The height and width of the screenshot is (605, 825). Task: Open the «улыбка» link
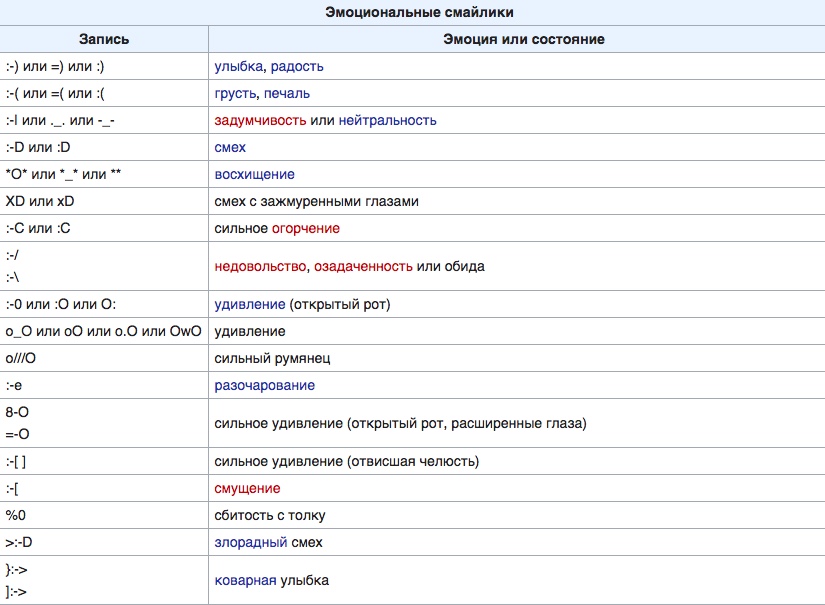tap(239, 67)
